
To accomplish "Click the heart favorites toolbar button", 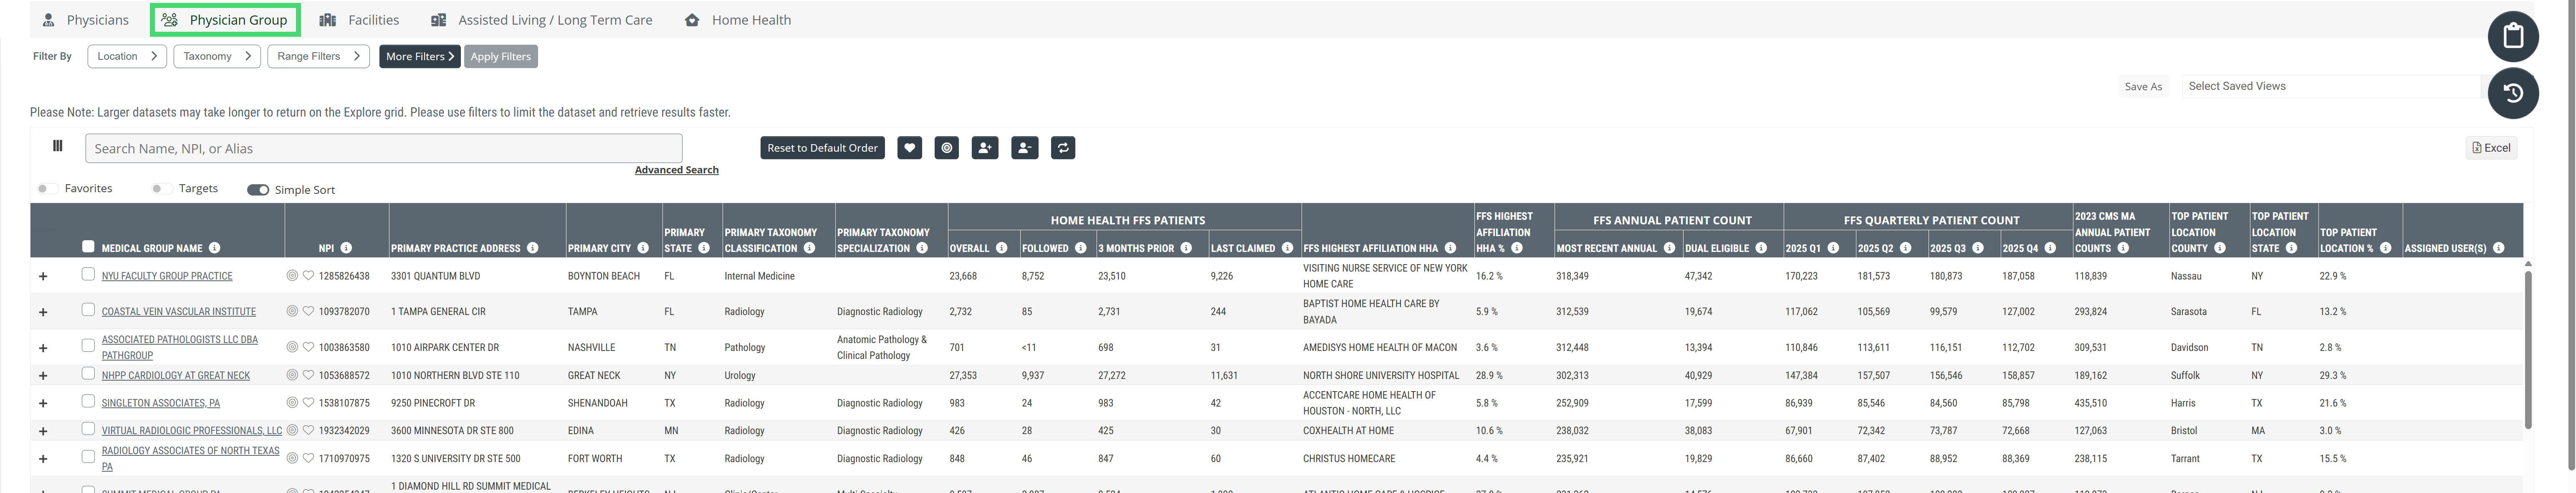I will 909,148.
